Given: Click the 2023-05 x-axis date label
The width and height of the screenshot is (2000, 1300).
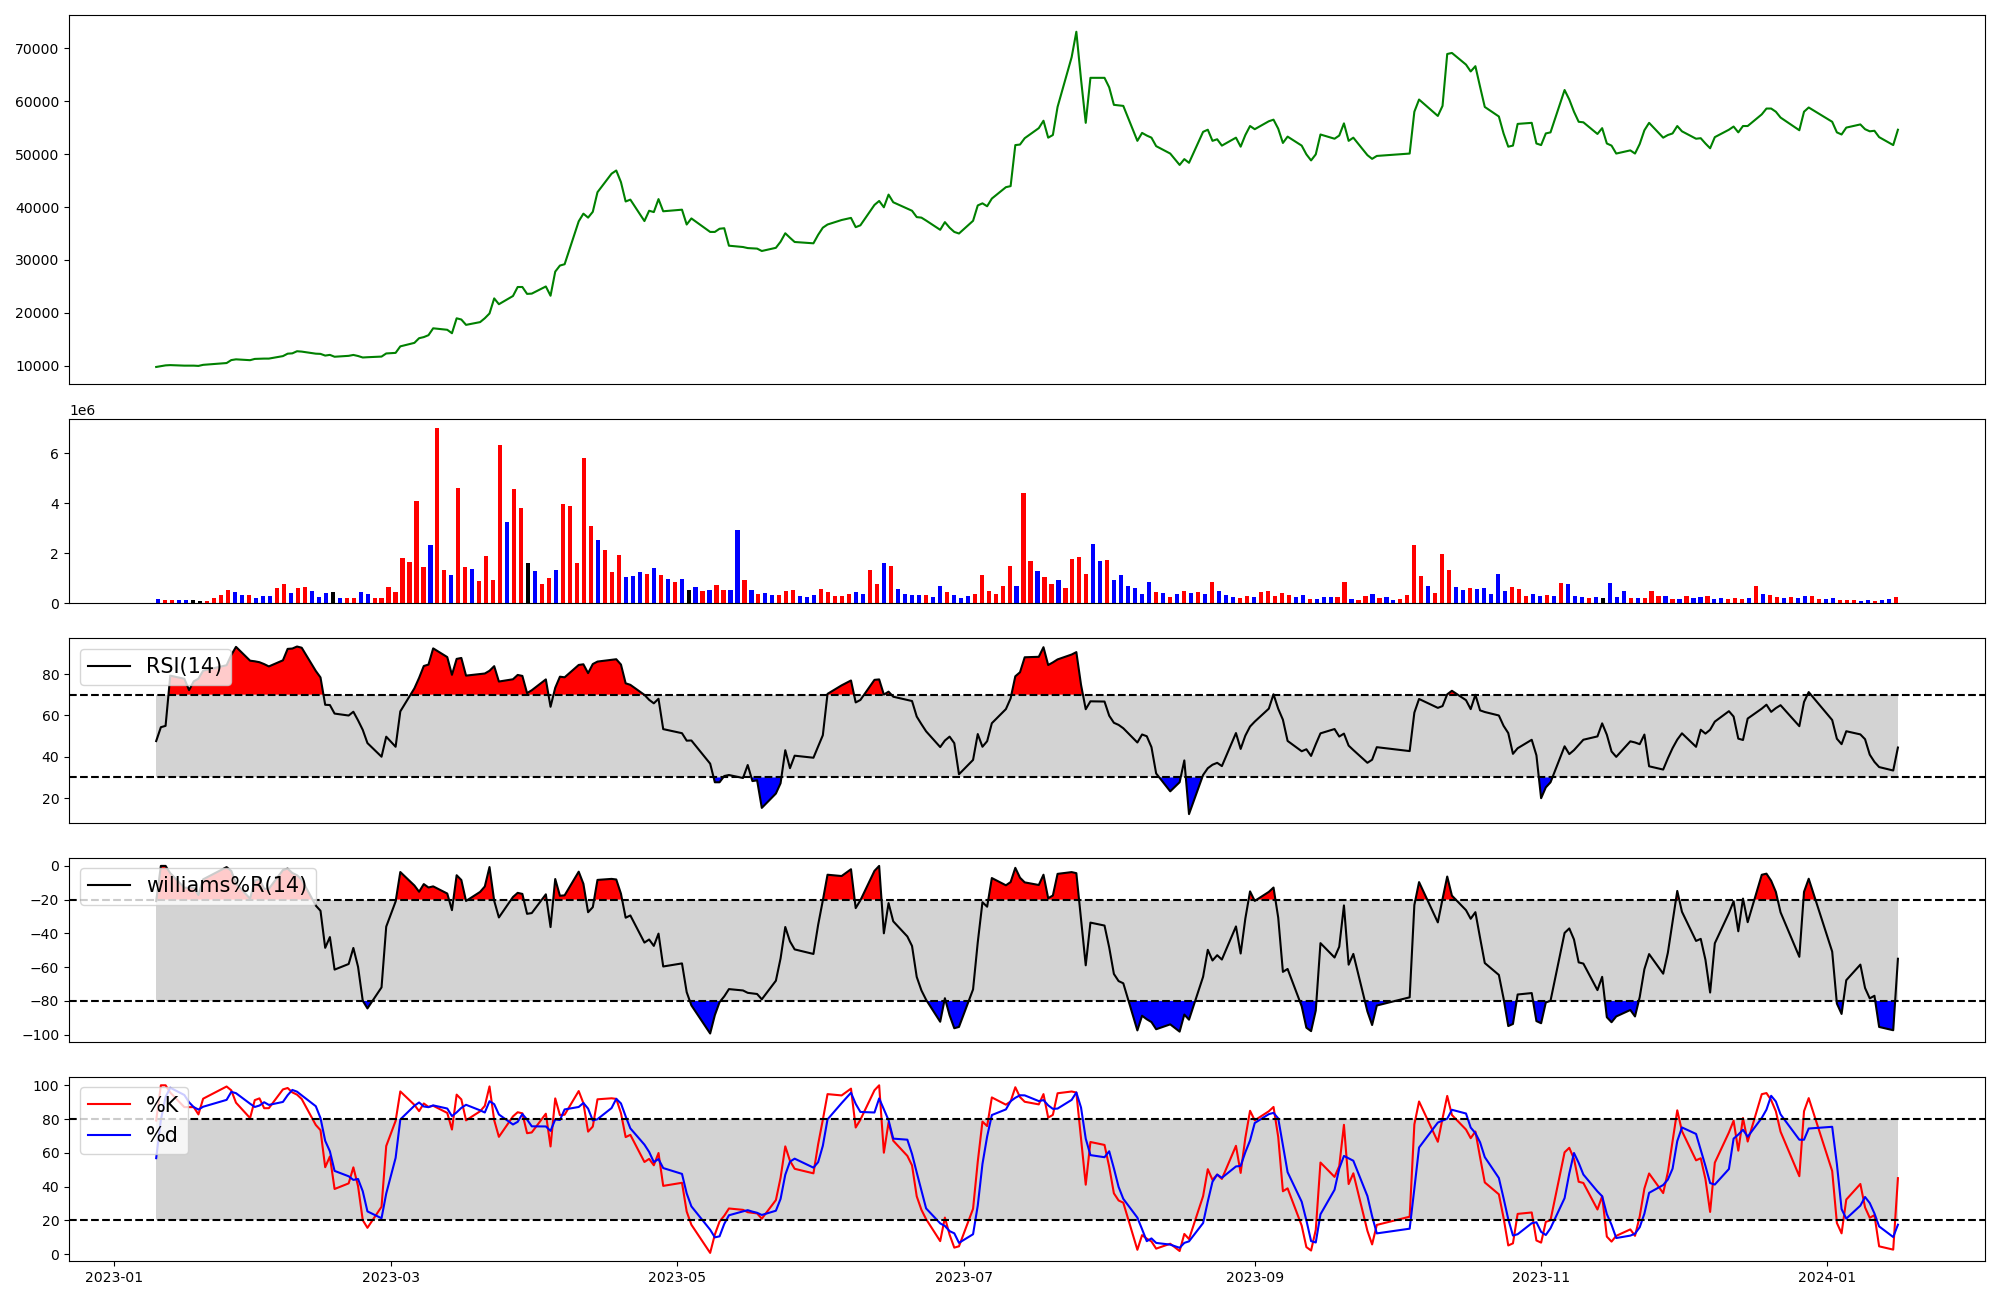Looking at the screenshot, I should [x=677, y=1277].
